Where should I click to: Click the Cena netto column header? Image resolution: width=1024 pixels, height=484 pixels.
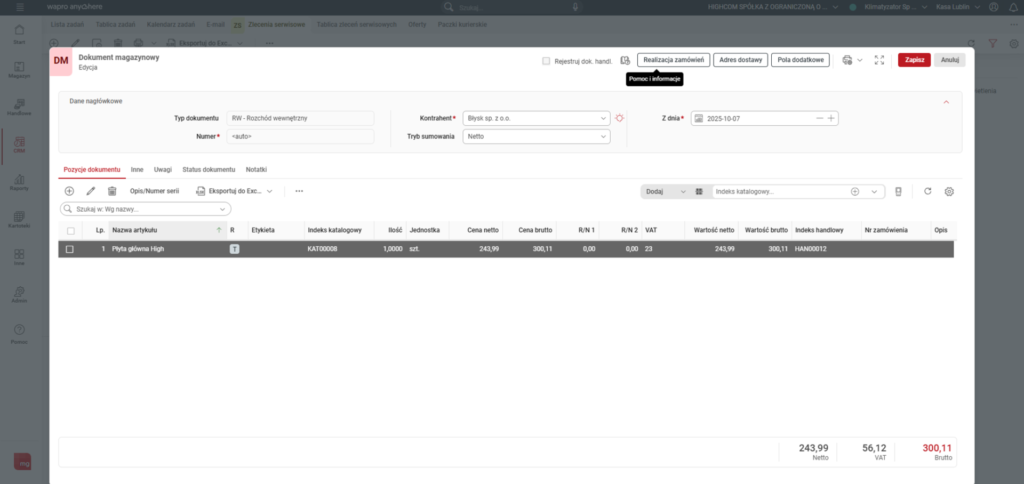(x=475, y=231)
